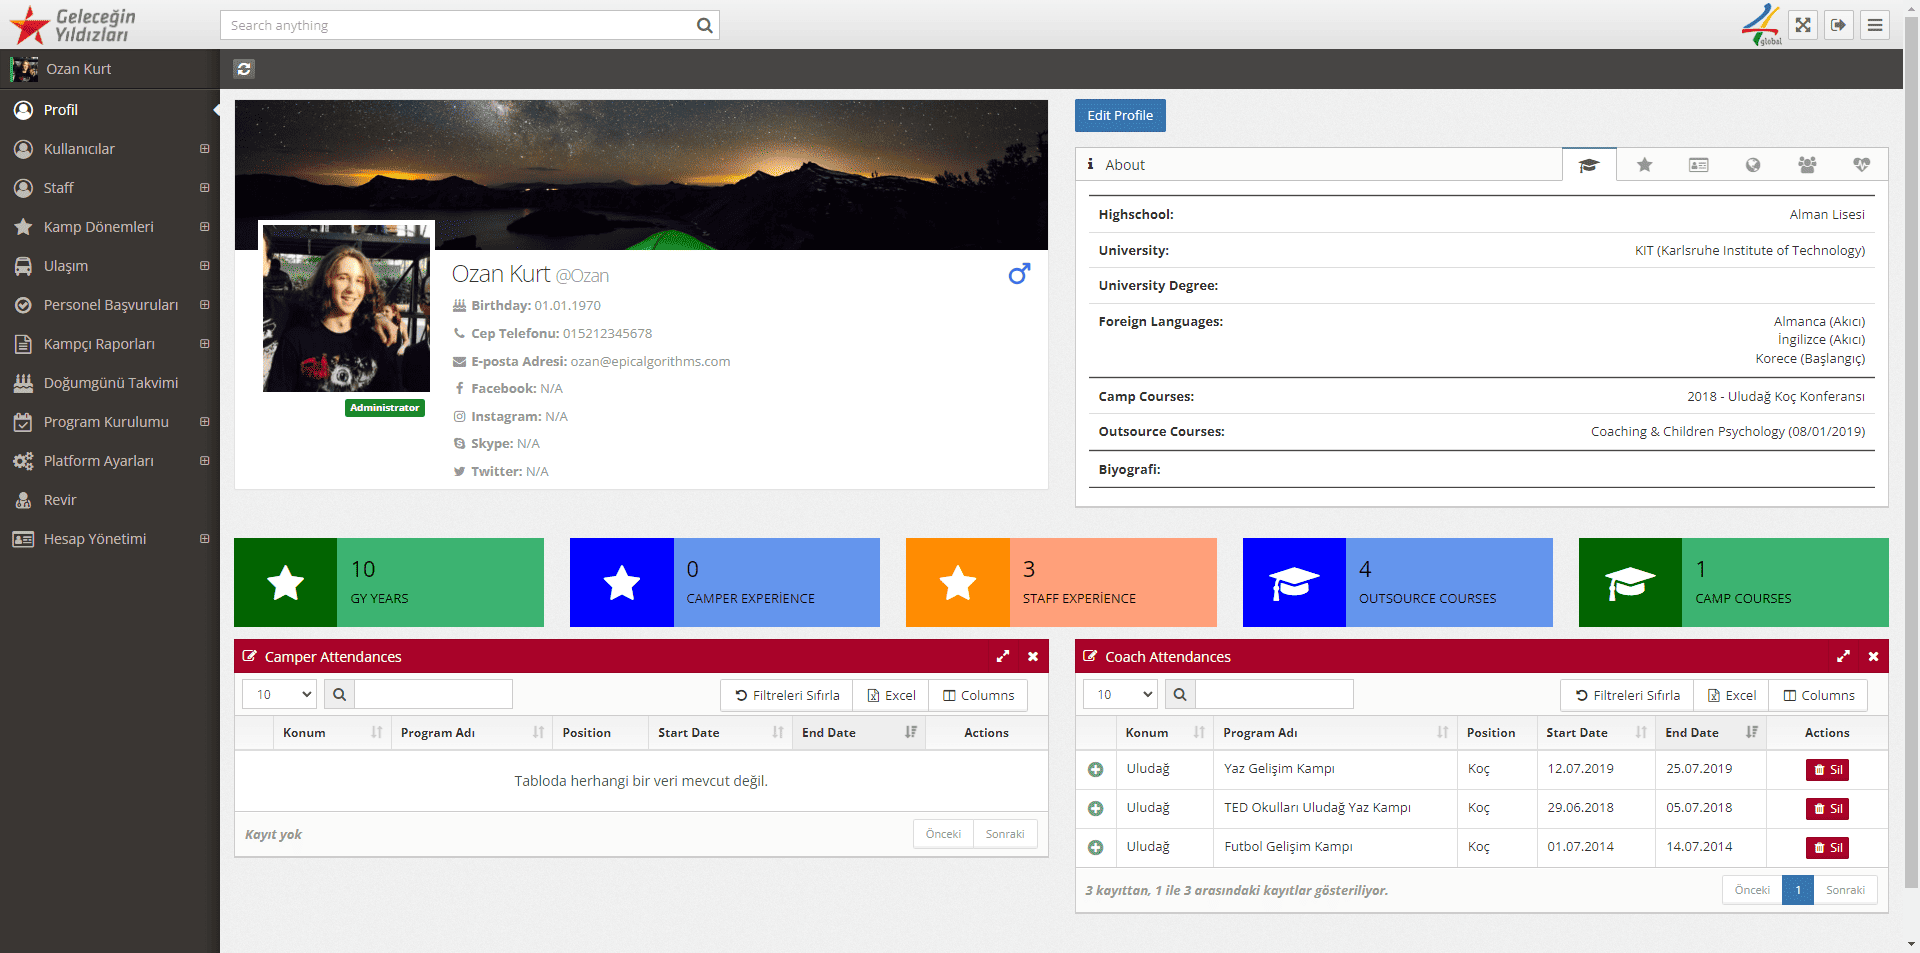Image resolution: width=1920 pixels, height=953 pixels.
Task: Click the Staff Experience star tile icon
Action: pyautogui.click(x=958, y=583)
